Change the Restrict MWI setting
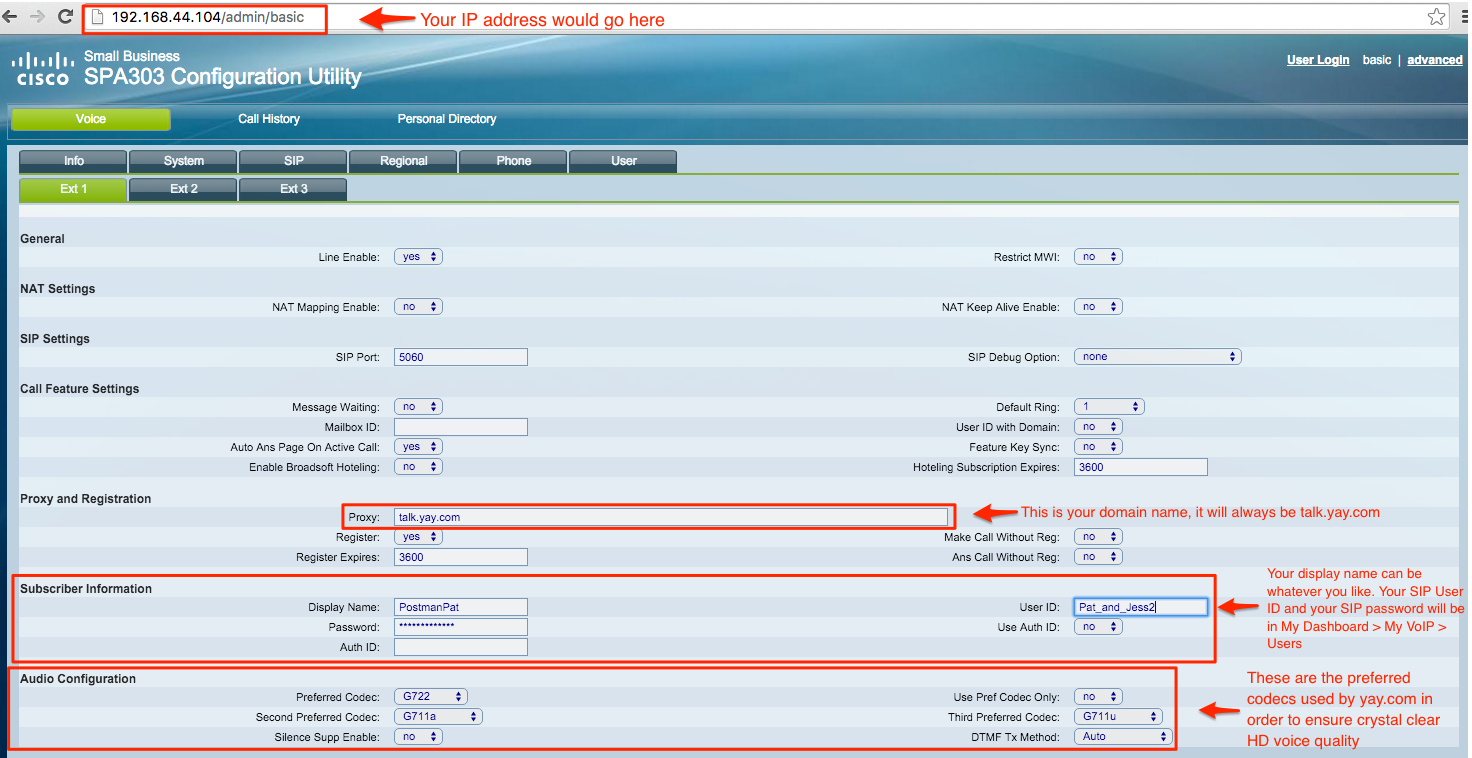The width and height of the screenshot is (1472, 758). [1098, 257]
